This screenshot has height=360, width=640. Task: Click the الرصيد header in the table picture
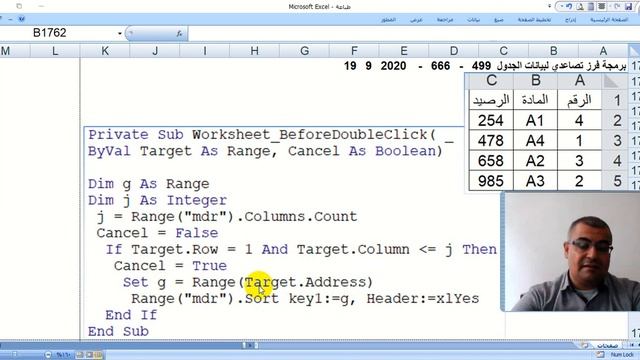(491, 100)
